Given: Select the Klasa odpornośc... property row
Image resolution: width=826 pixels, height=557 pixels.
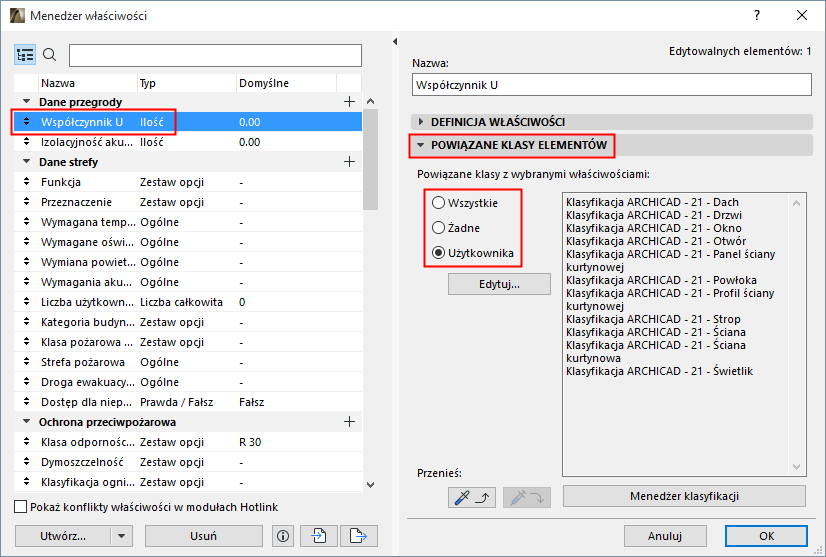Looking at the screenshot, I should (x=188, y=442).
